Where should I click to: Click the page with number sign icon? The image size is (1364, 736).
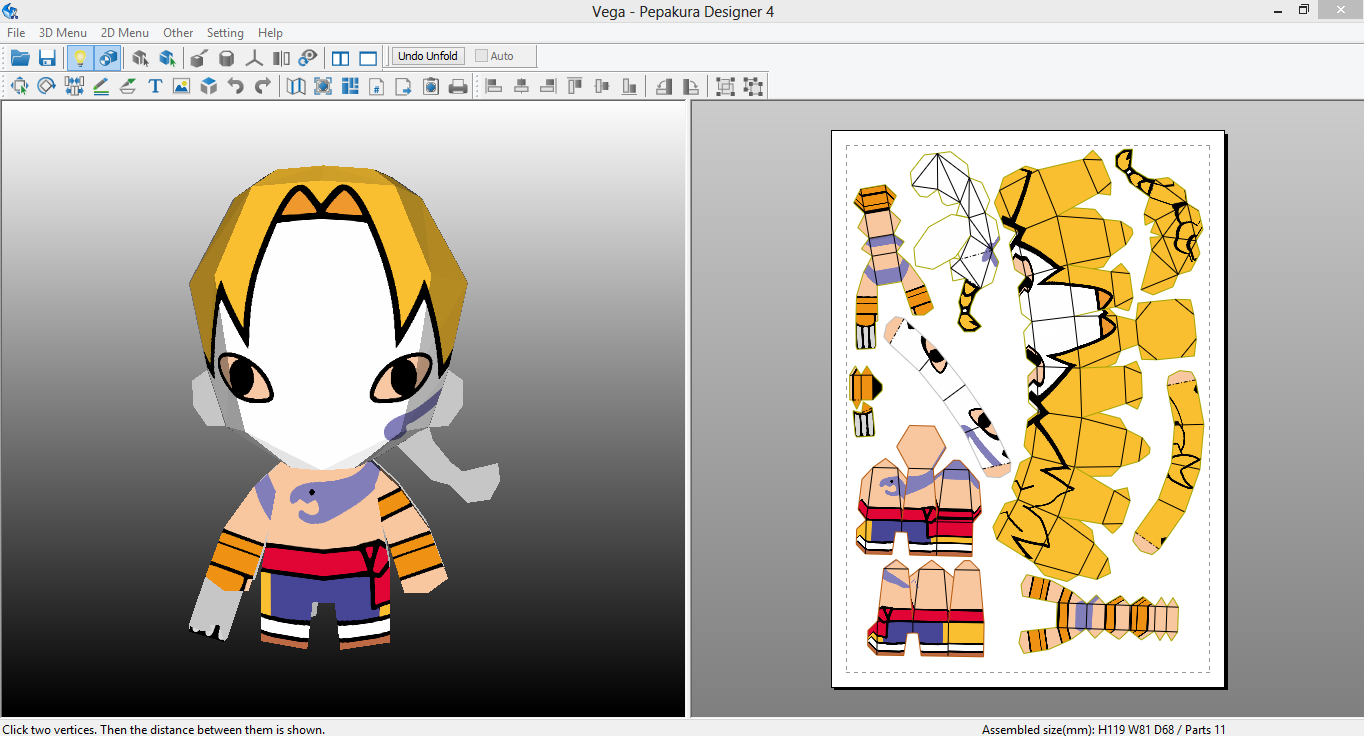[377, 86]
